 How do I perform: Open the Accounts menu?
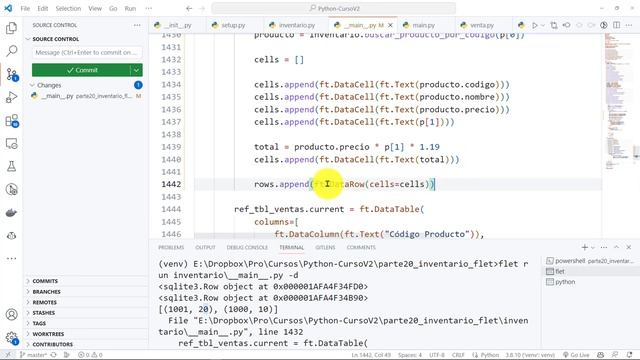point(11,314)
